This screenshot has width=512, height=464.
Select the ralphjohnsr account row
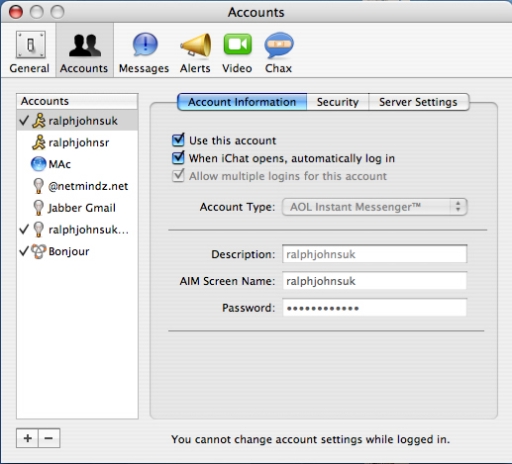pyautogui.click(x=77, y=142)
